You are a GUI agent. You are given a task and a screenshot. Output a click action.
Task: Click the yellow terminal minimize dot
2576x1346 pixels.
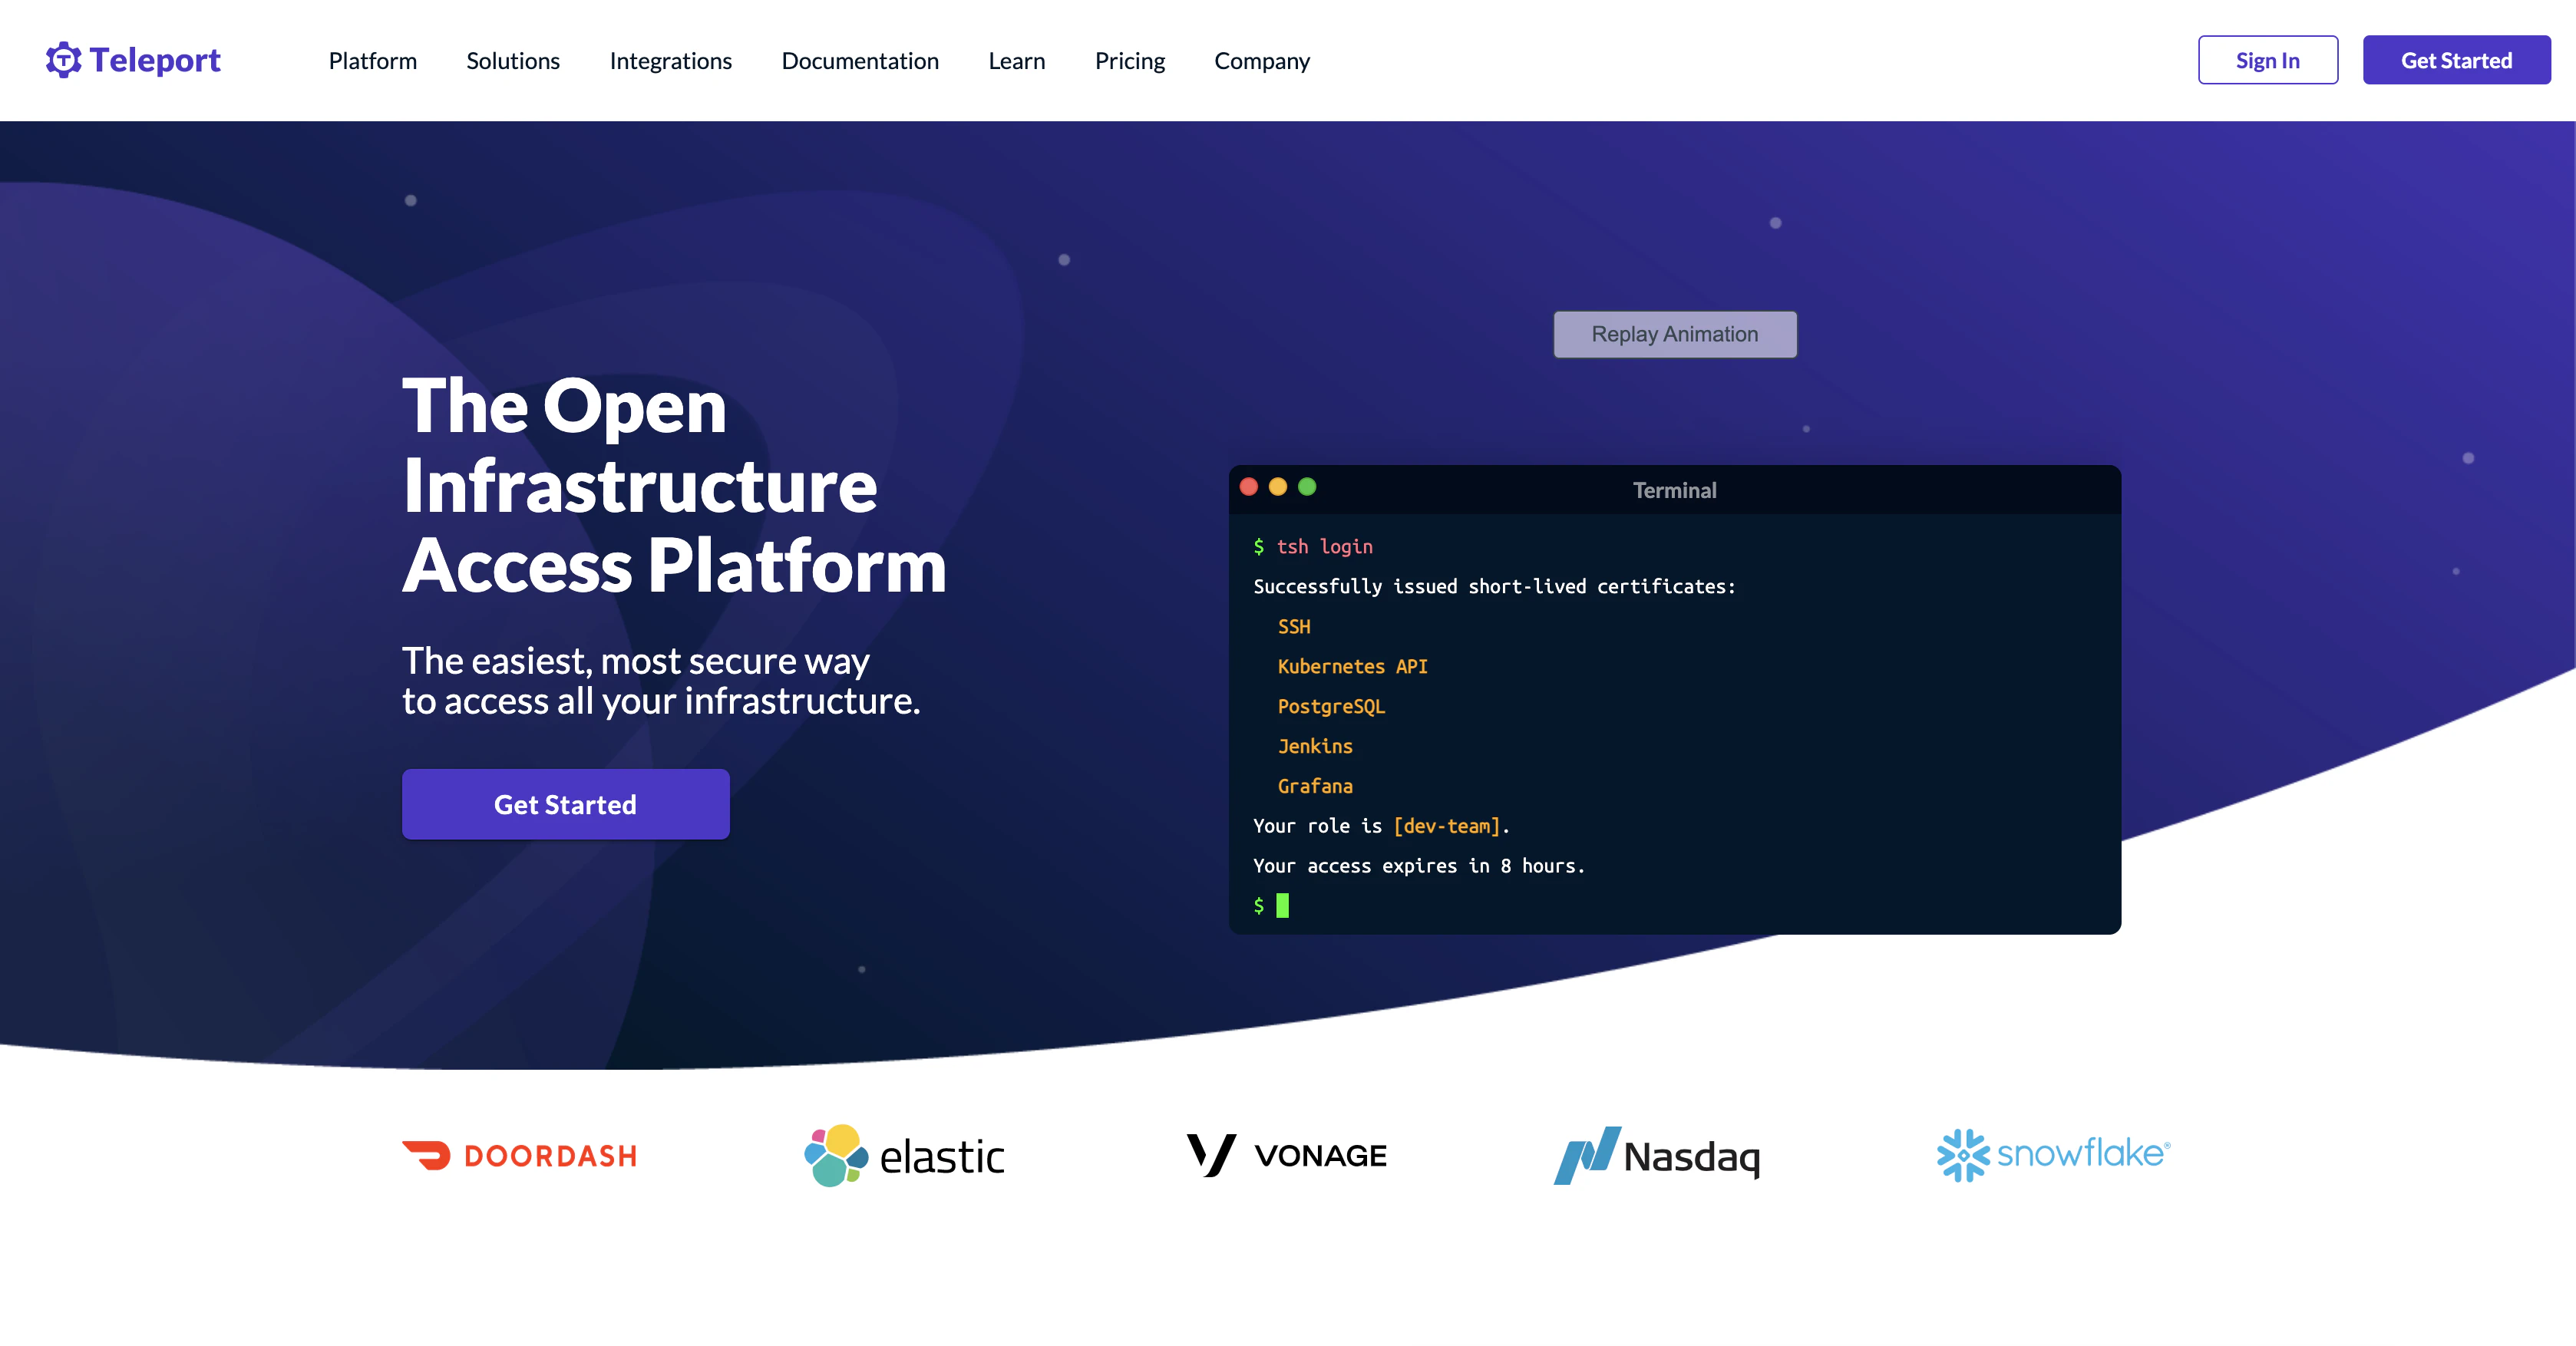(x=1277, y=487)
